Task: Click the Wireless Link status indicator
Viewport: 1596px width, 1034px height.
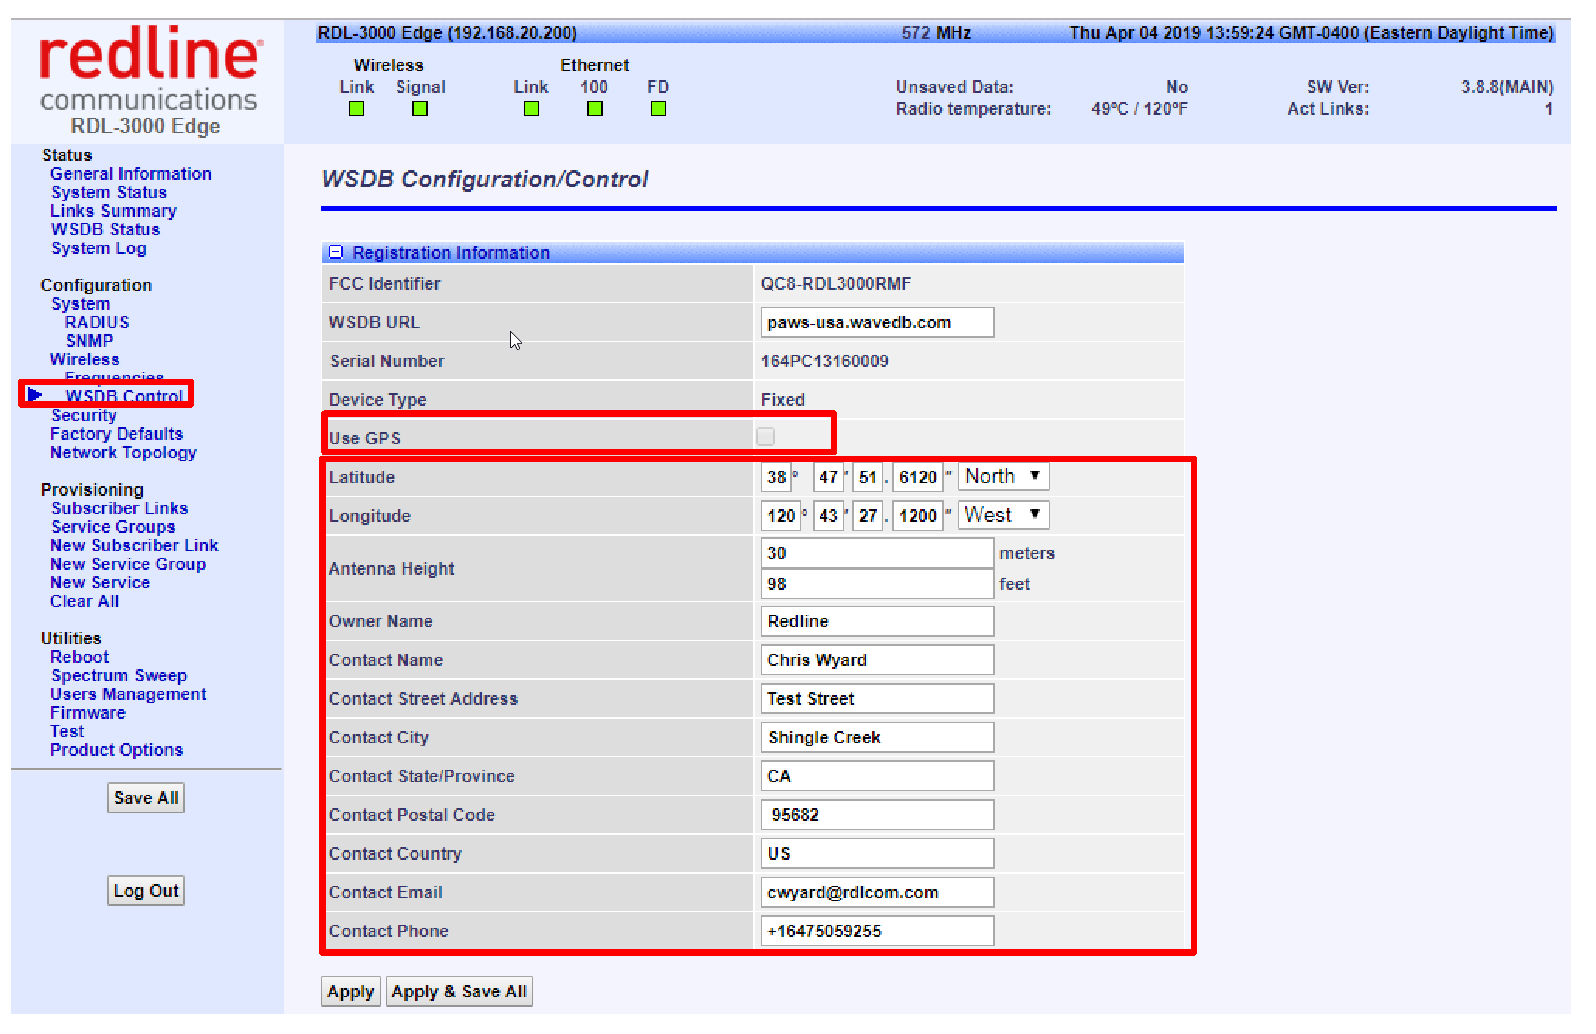Action: (356, 109)
